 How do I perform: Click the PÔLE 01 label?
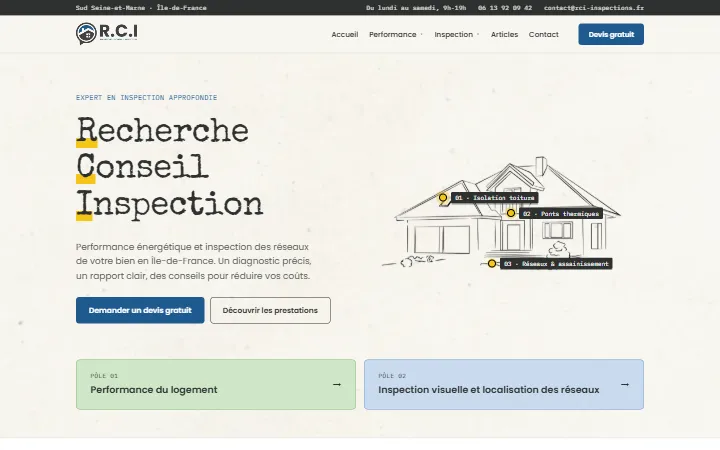[x=104, y=376]
